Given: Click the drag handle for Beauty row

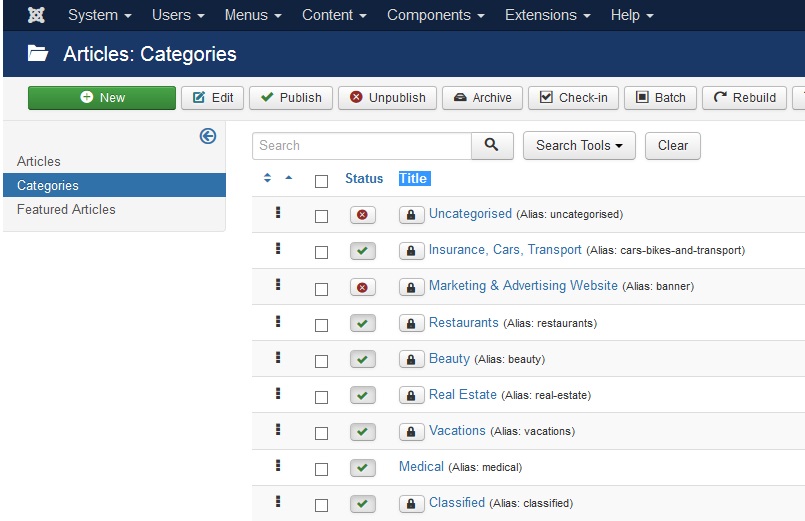Looking at the screenshot, I should 278,358.
